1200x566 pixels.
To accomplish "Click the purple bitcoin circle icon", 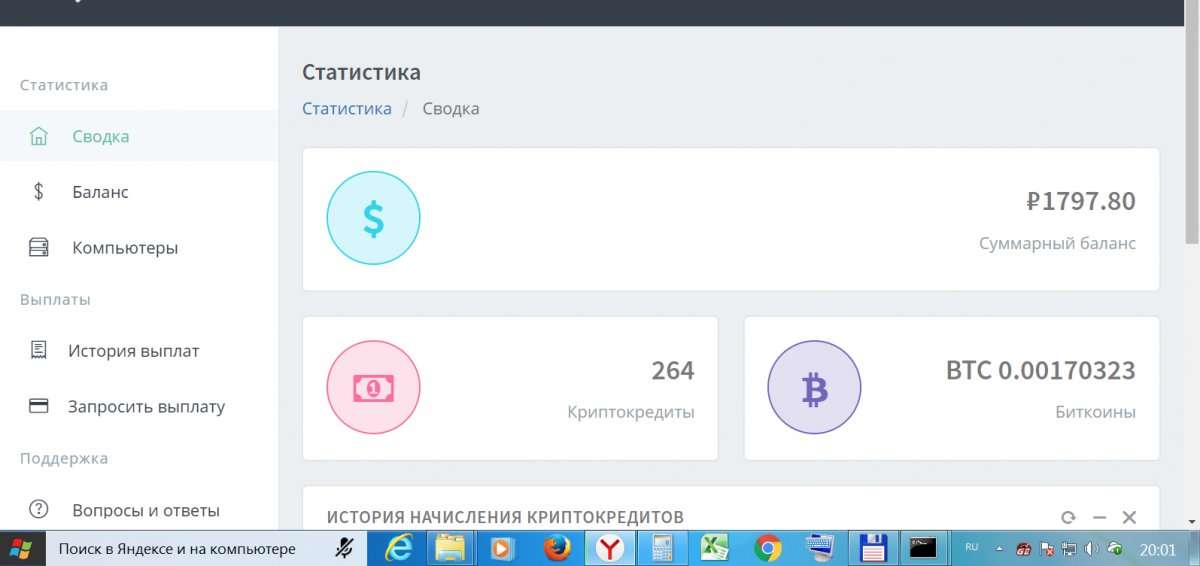I will click(814, 387).
